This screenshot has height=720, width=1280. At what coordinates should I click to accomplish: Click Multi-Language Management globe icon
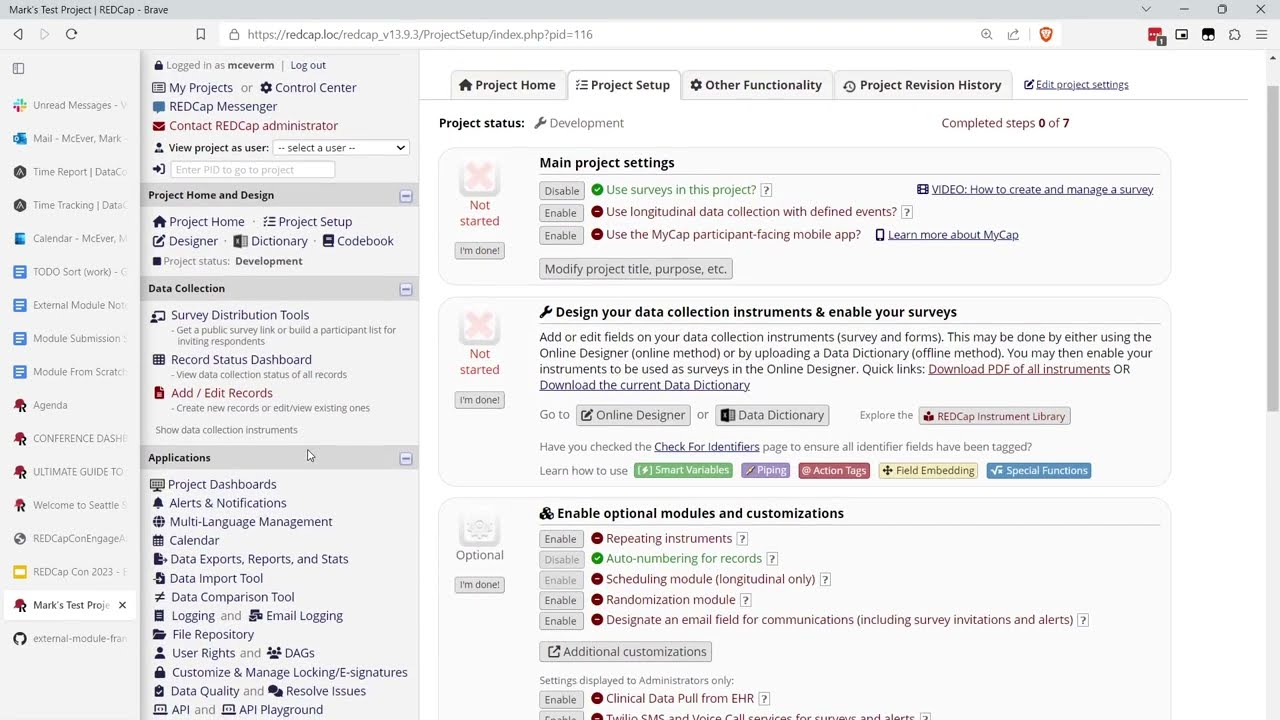click(x=158, y=522)
